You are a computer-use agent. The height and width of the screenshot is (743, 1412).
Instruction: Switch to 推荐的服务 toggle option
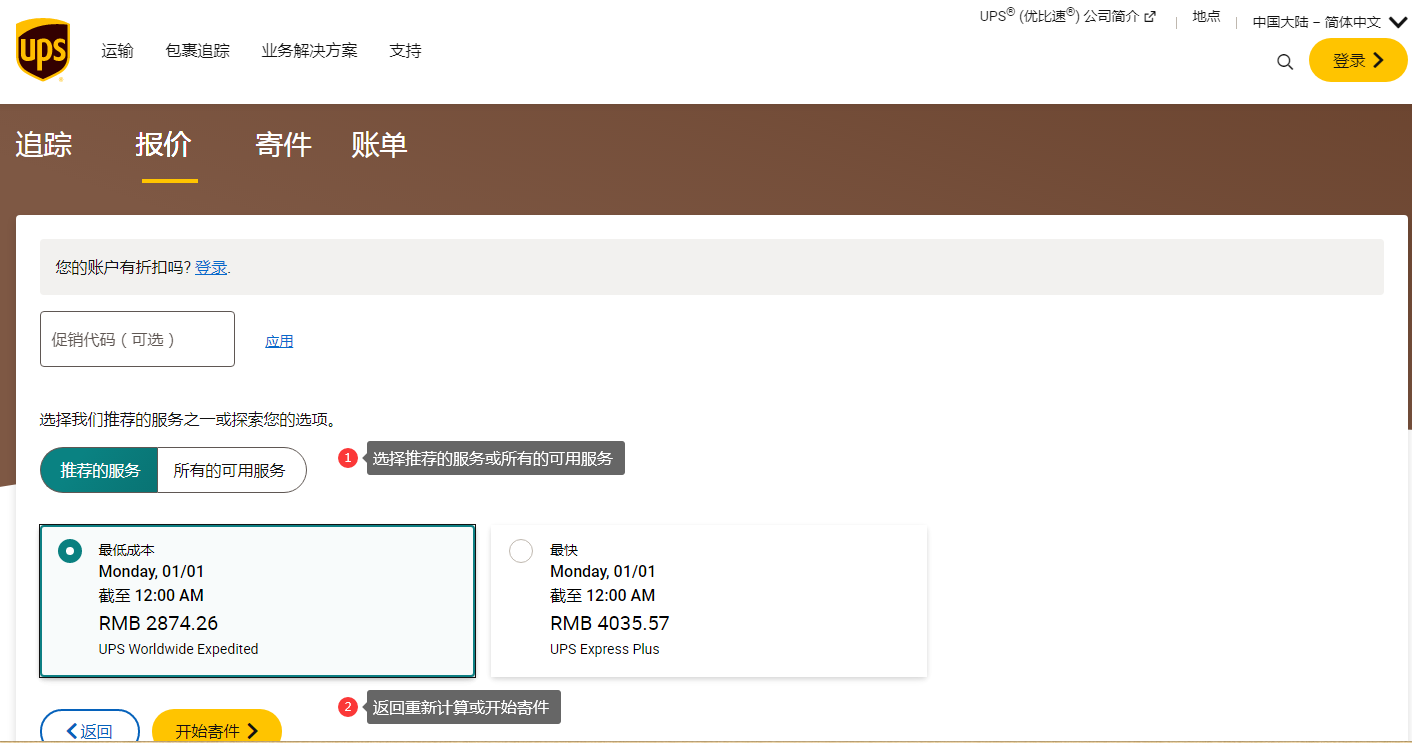click(x=100, y=470)
